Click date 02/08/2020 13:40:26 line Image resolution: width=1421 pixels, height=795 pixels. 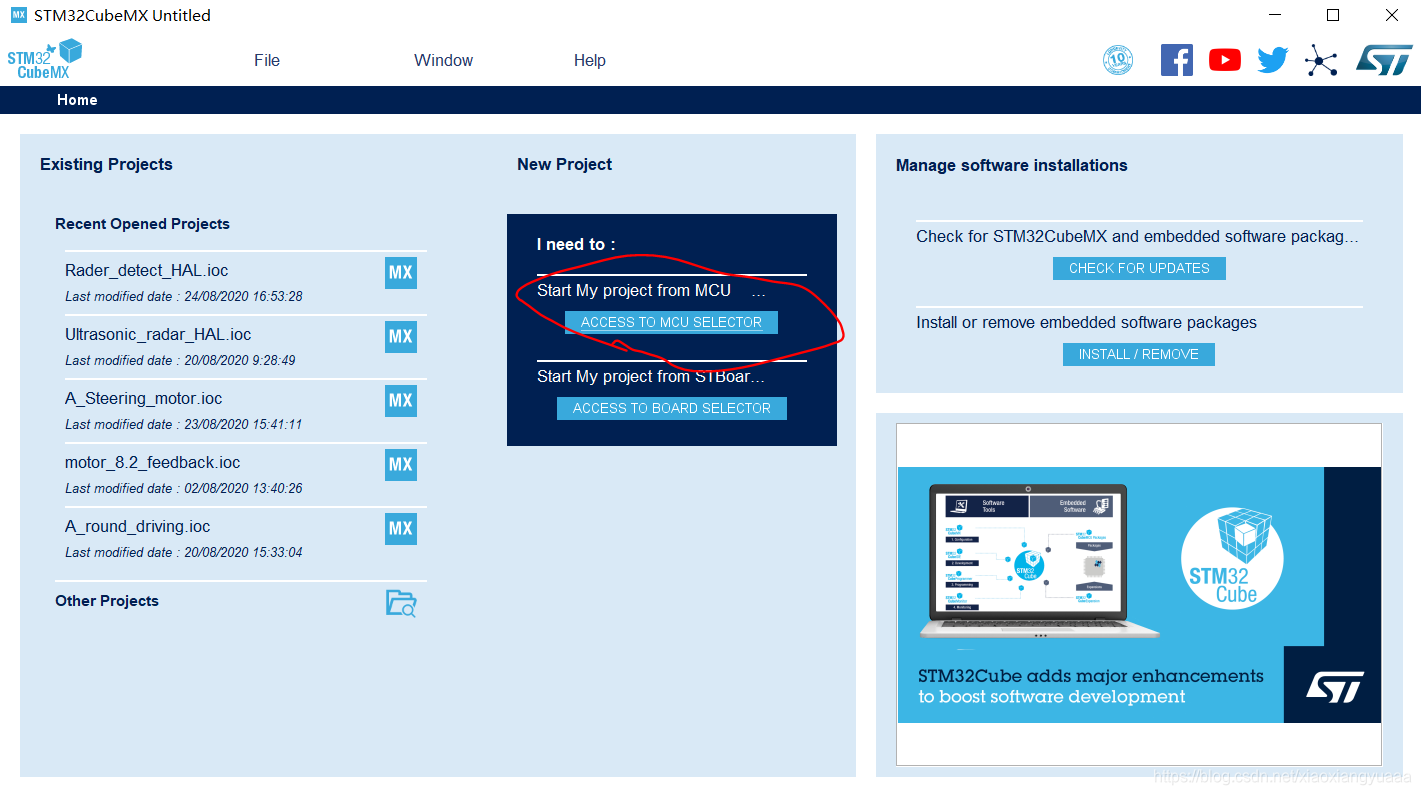tap(184, 489)
